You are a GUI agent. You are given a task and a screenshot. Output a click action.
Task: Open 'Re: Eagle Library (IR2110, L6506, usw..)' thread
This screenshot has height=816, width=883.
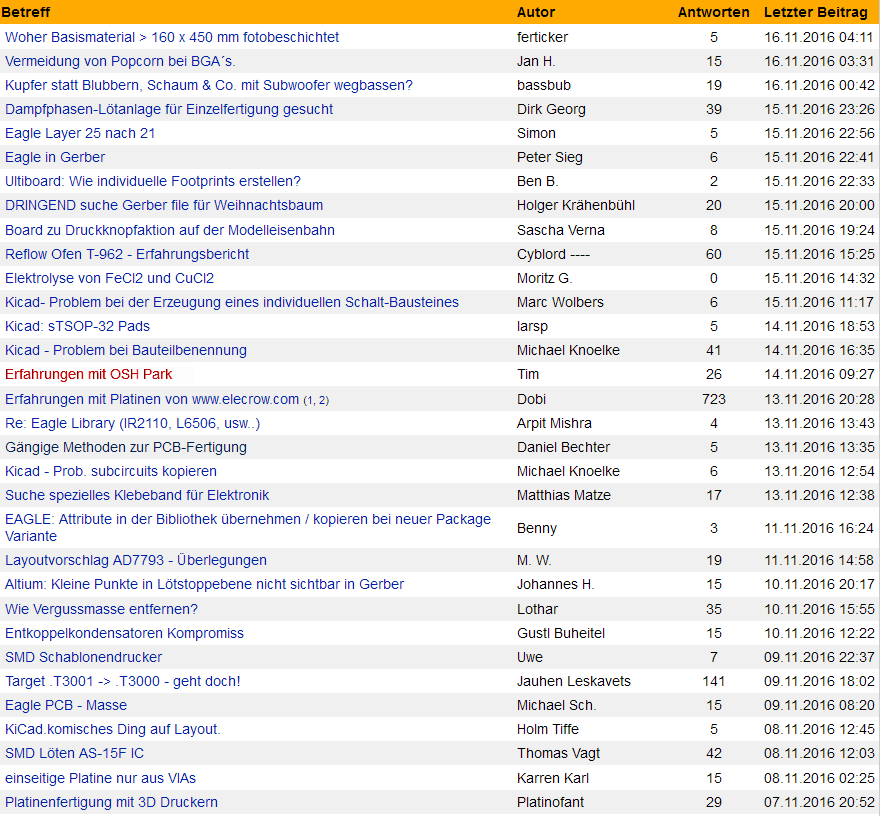[132, 423]
